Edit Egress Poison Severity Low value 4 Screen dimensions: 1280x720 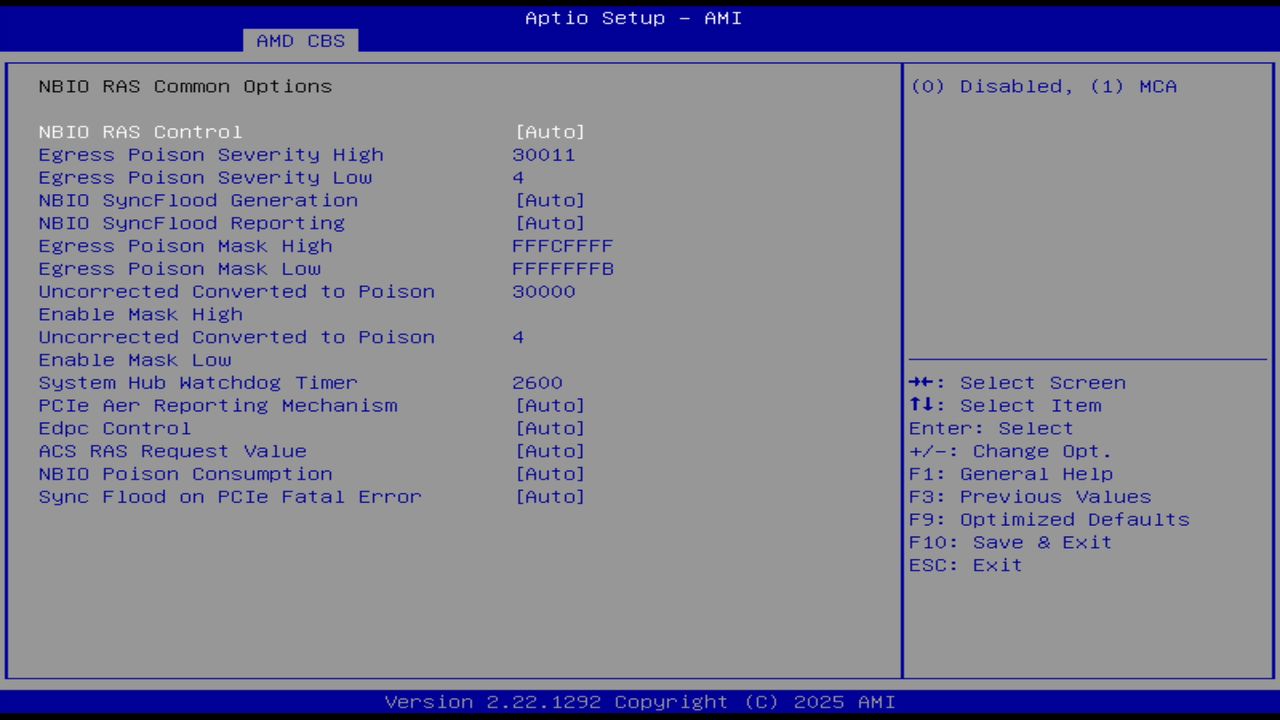pos(518,178)
